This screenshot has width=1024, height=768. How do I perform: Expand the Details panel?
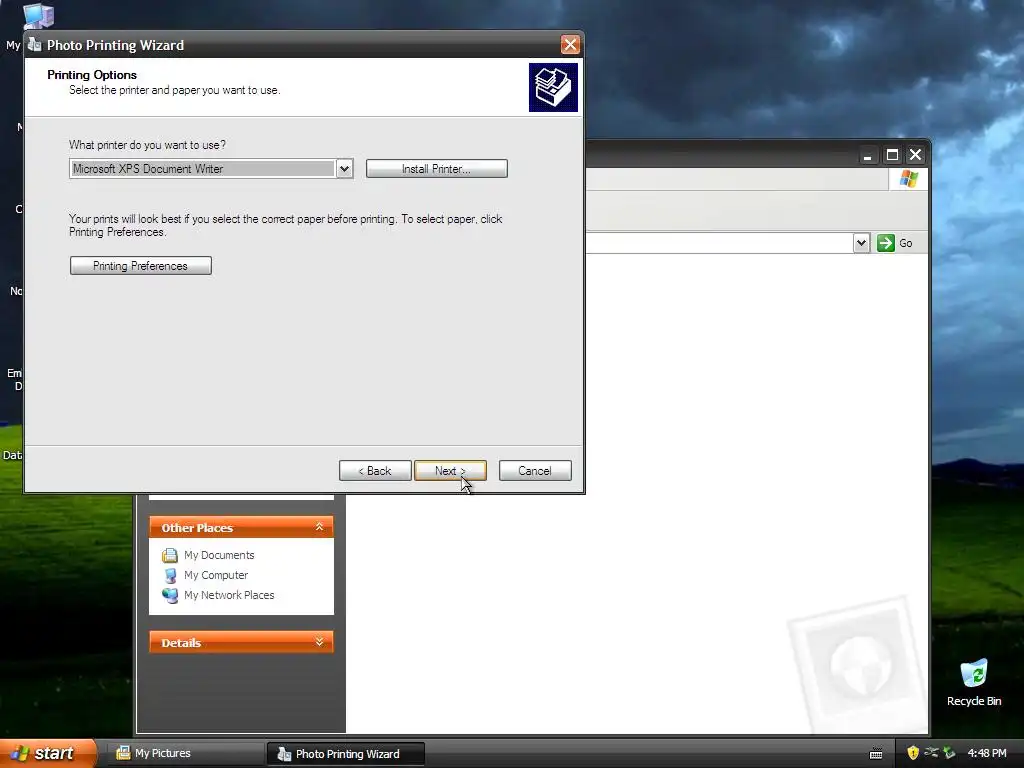pyautogui.click(x=319, y=642)
